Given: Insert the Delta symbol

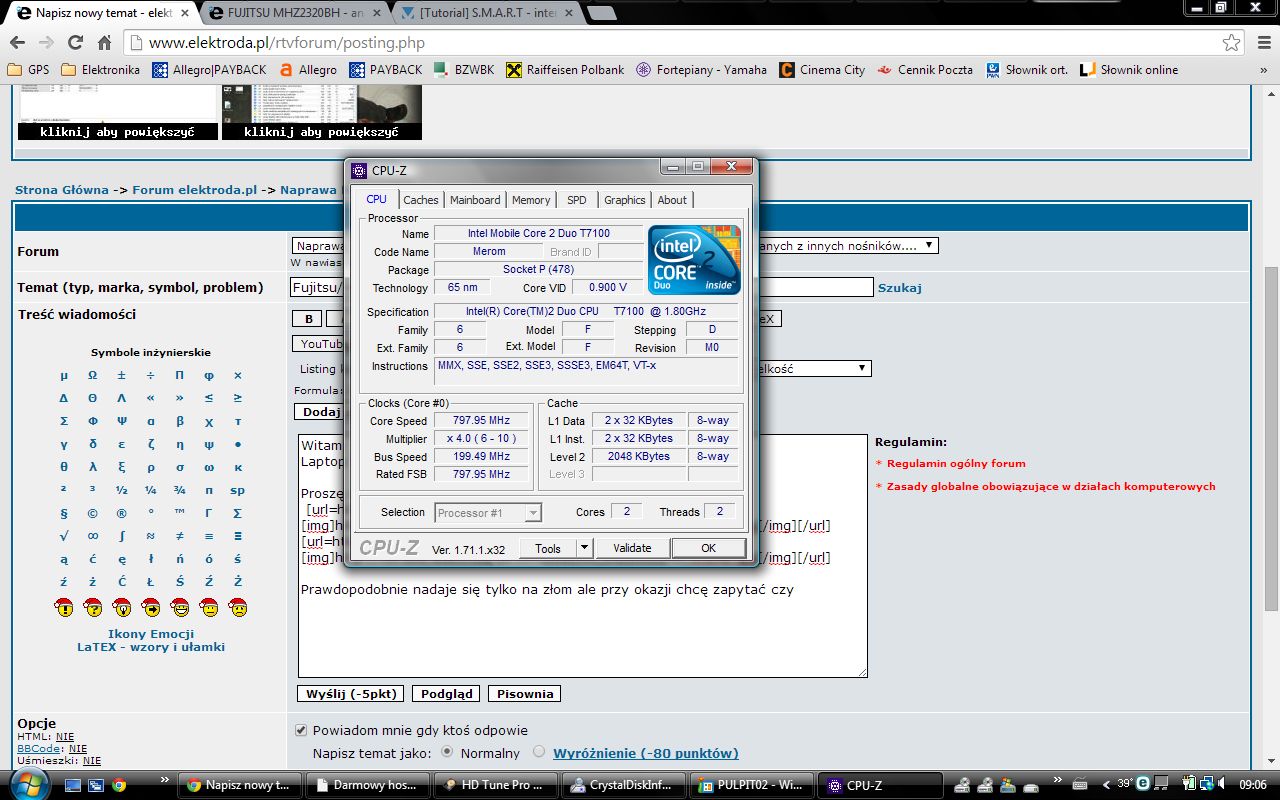Looking at the screenshot, I should [64, 398].
